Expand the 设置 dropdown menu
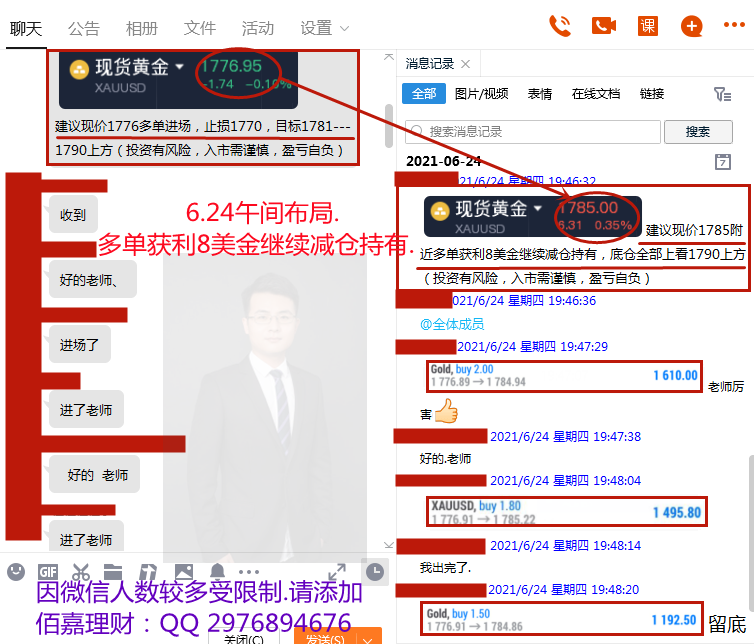Image resolution: width=754 pixels, height=644 pixels. (324, 28)
